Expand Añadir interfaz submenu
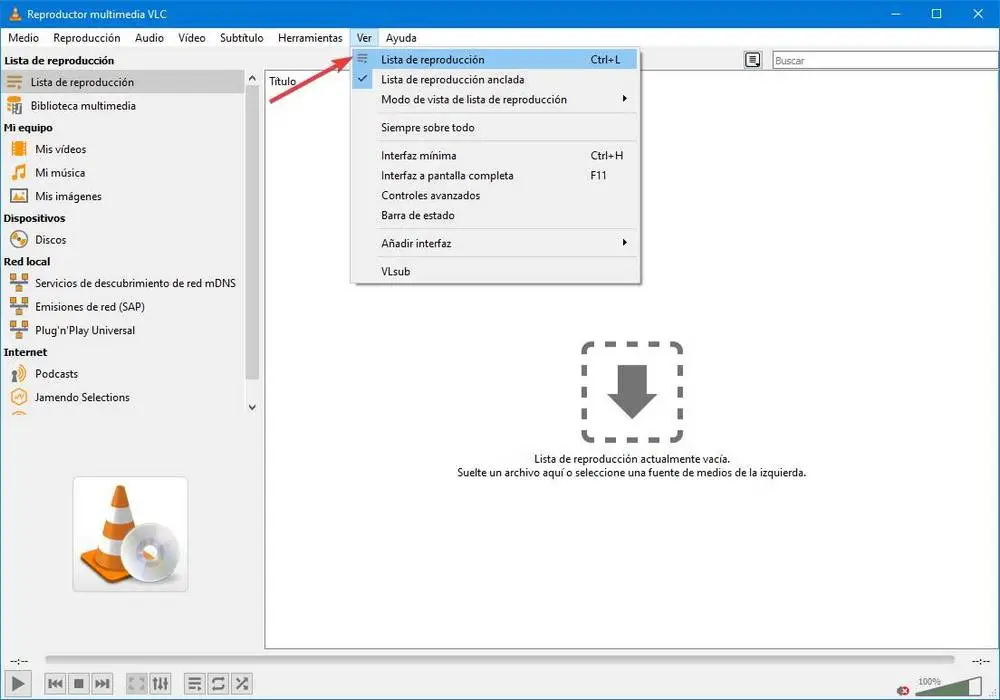Screen dimensions: 1000x700 click(495, 243)
